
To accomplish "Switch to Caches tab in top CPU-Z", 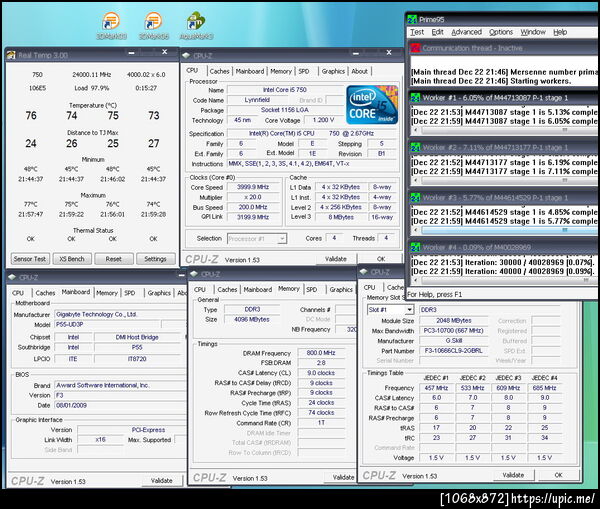I will coord(220,71).
